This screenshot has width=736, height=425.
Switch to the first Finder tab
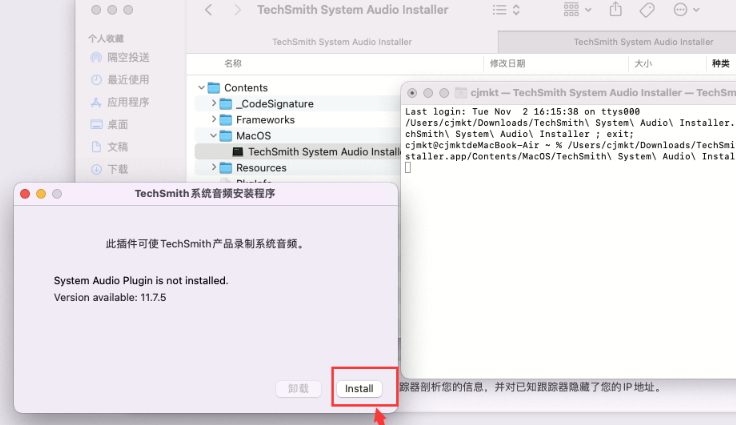tap(341, 42)
